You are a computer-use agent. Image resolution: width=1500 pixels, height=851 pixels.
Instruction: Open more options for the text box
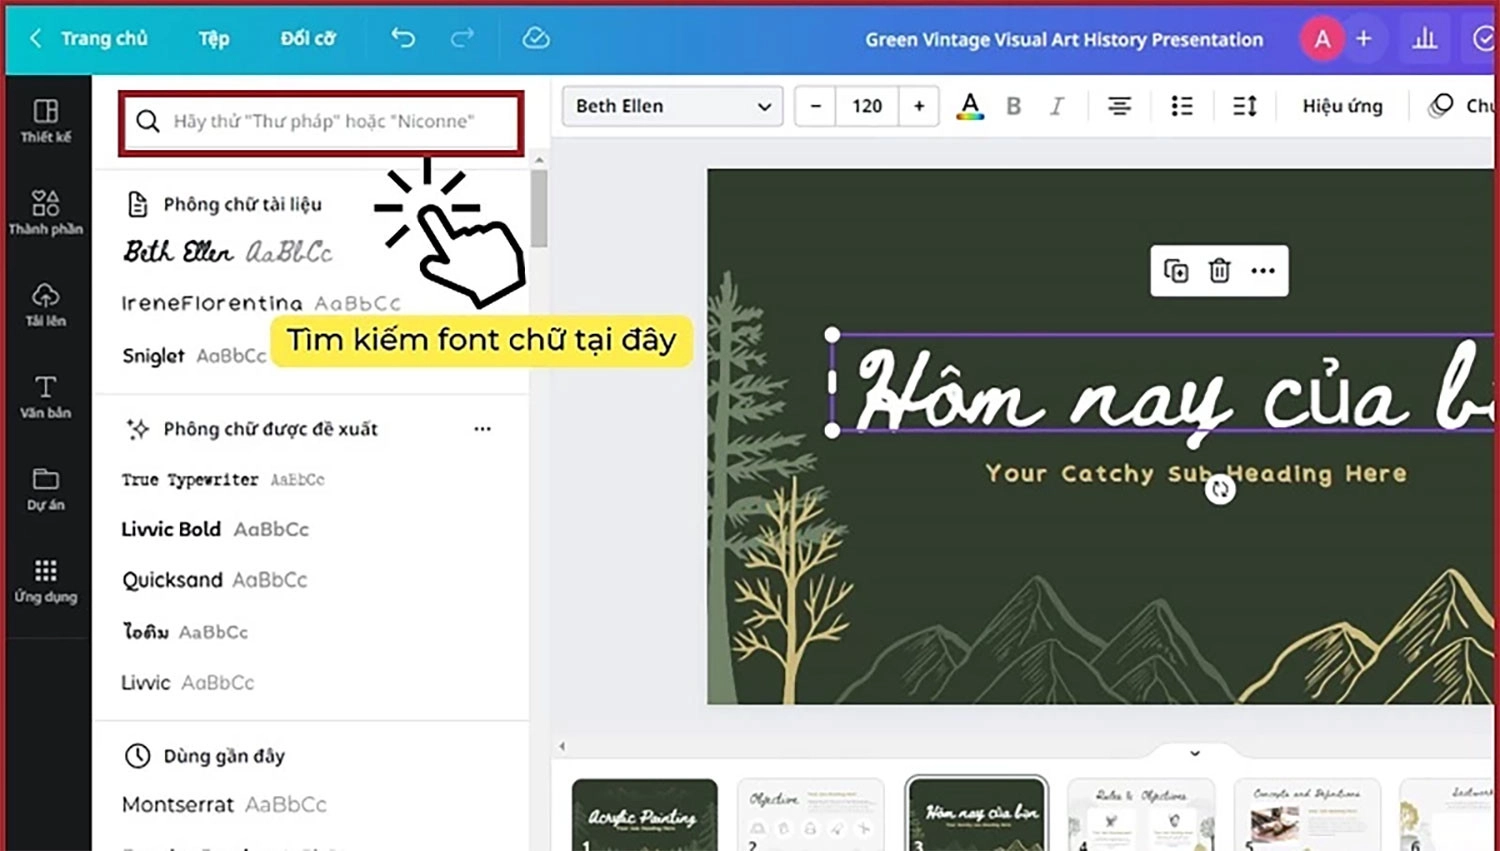click(1263, 271)
